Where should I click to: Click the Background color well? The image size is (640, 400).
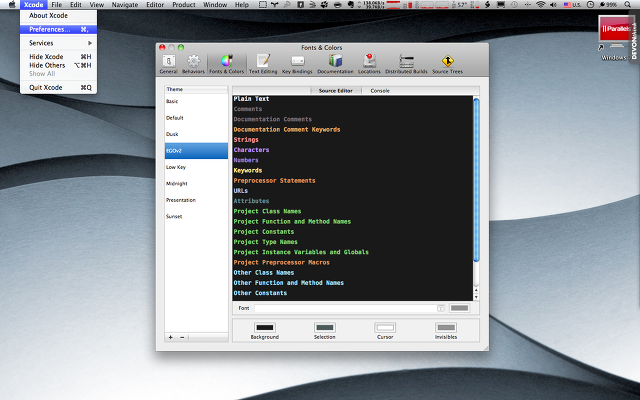pyautogui.click(x=264, y=327)
